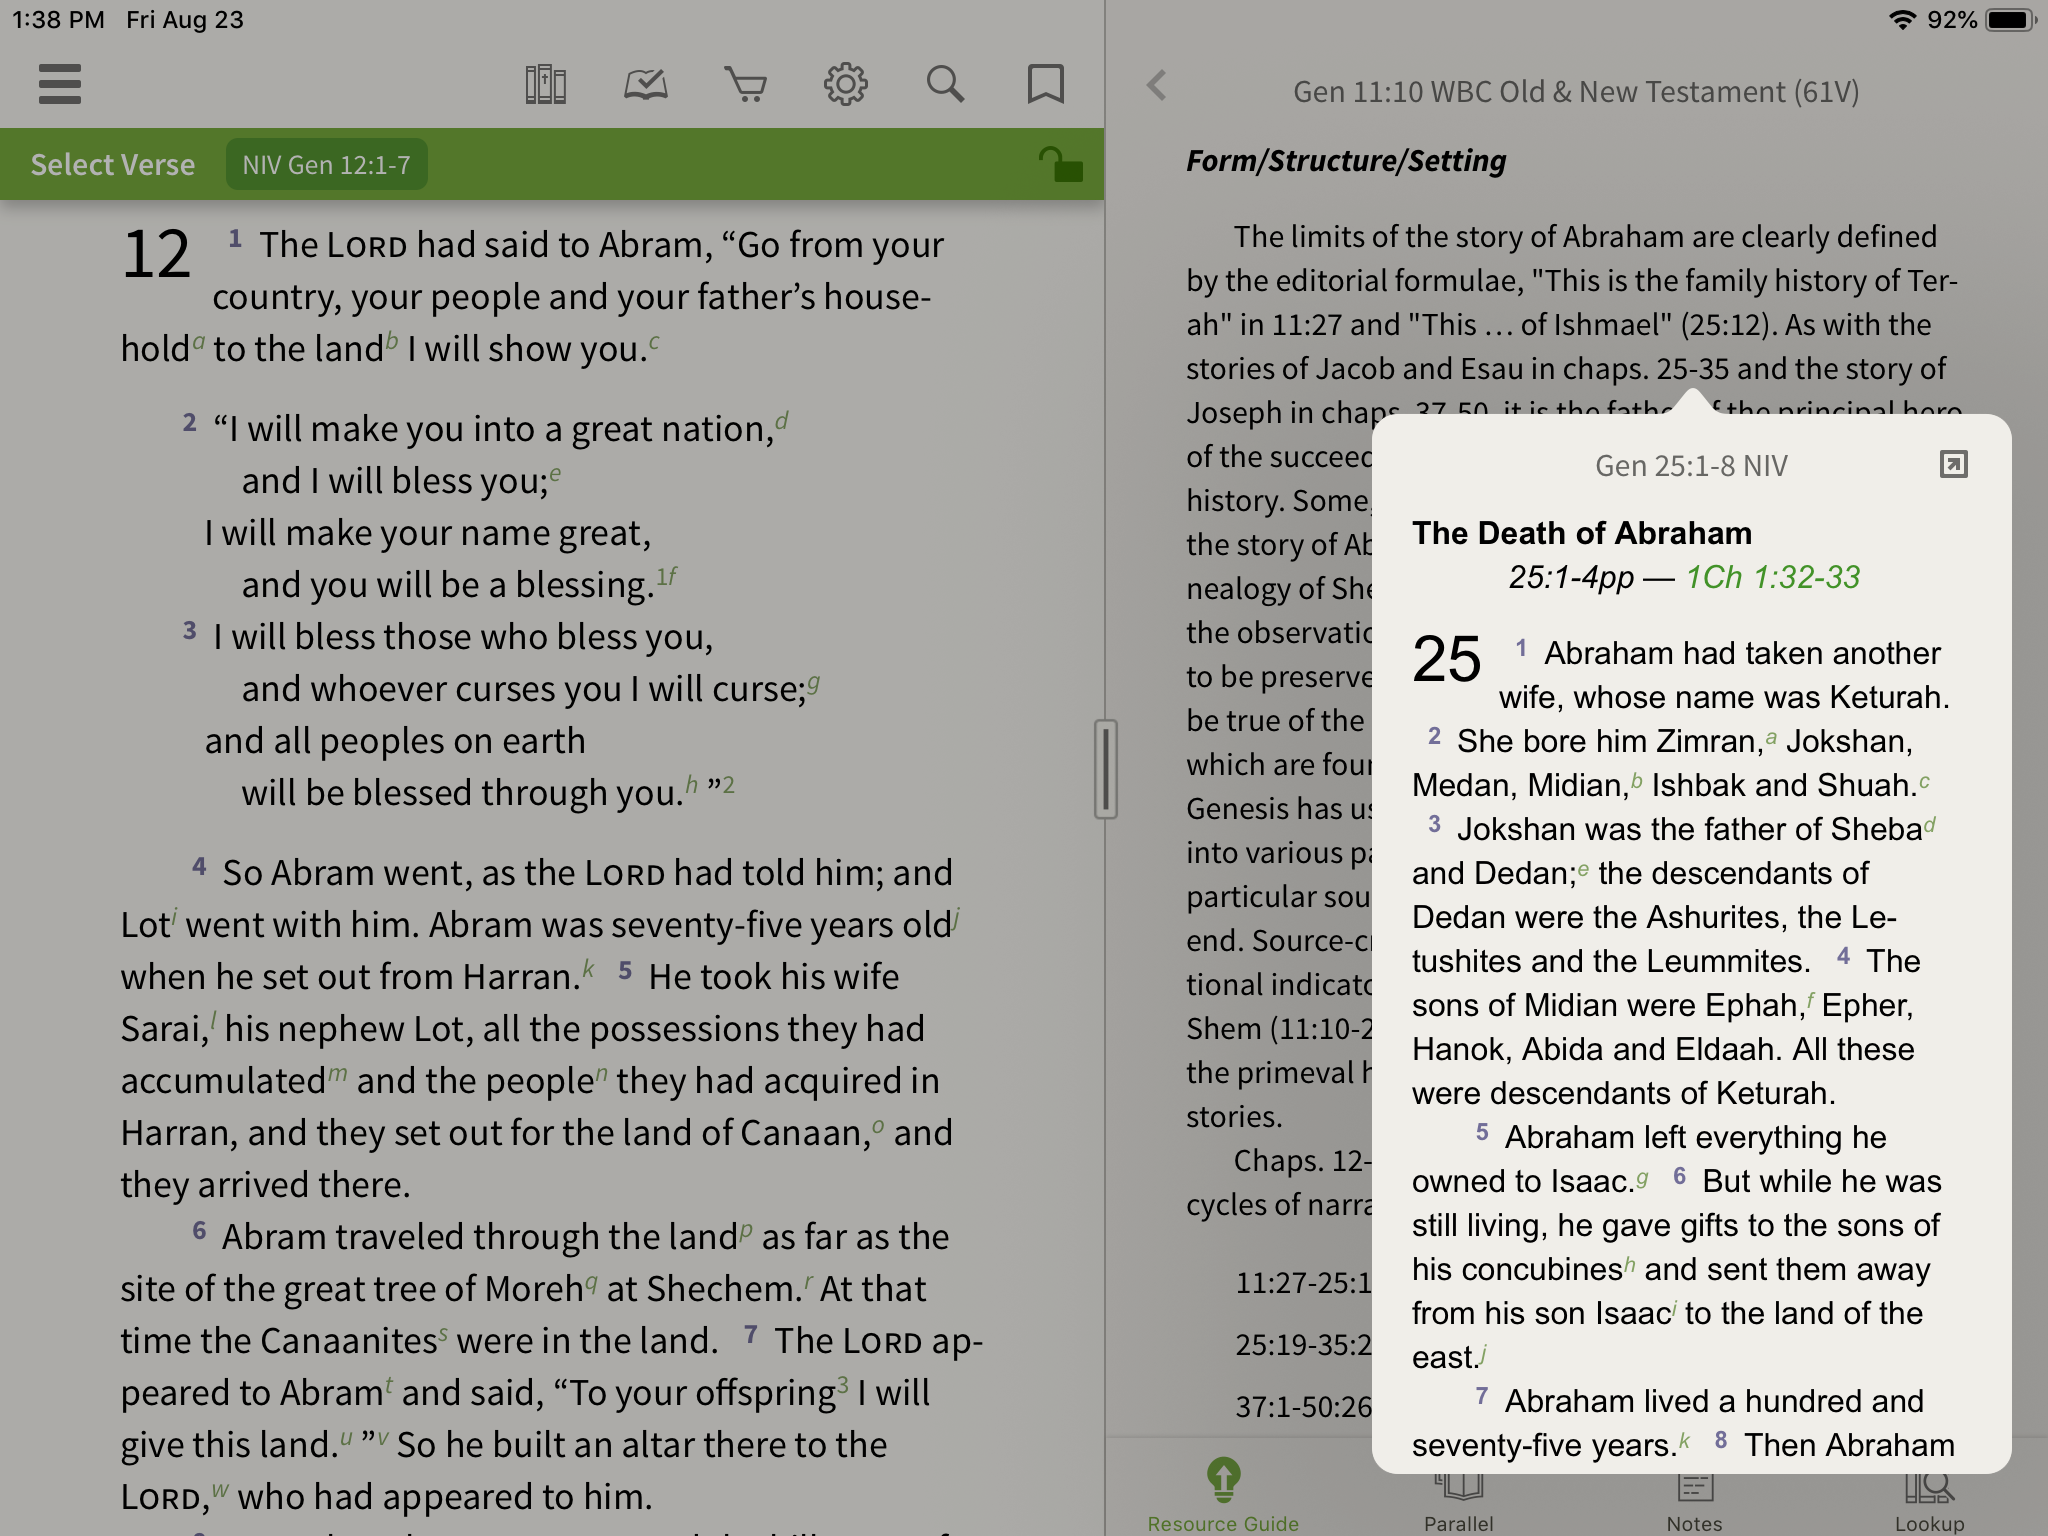This screenshot has width=2048, height=1536.
Task: Tap footnote 3 after 'offspring'
Action: [x=843, y=1384]
